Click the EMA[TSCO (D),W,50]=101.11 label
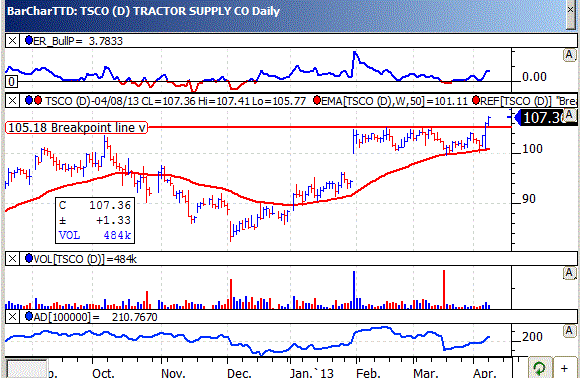The image size is (580, 378). tap(395, 101)
